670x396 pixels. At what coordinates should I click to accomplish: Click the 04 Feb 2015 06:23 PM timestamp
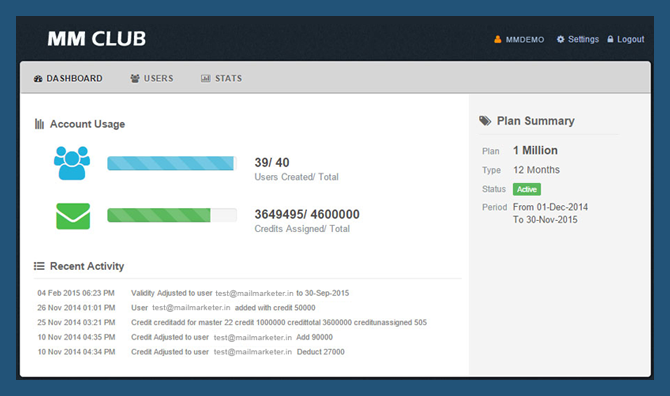coord(76,293)
